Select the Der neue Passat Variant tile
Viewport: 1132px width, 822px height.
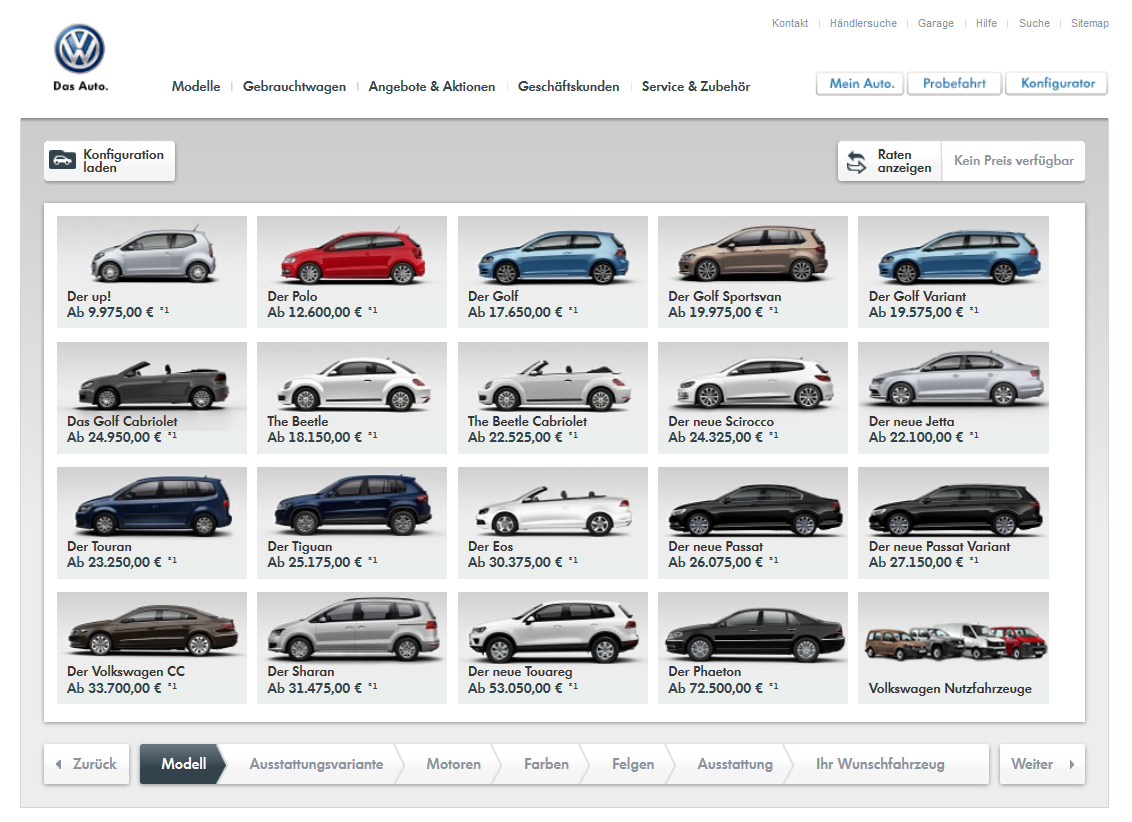click(x=953, y=523)
